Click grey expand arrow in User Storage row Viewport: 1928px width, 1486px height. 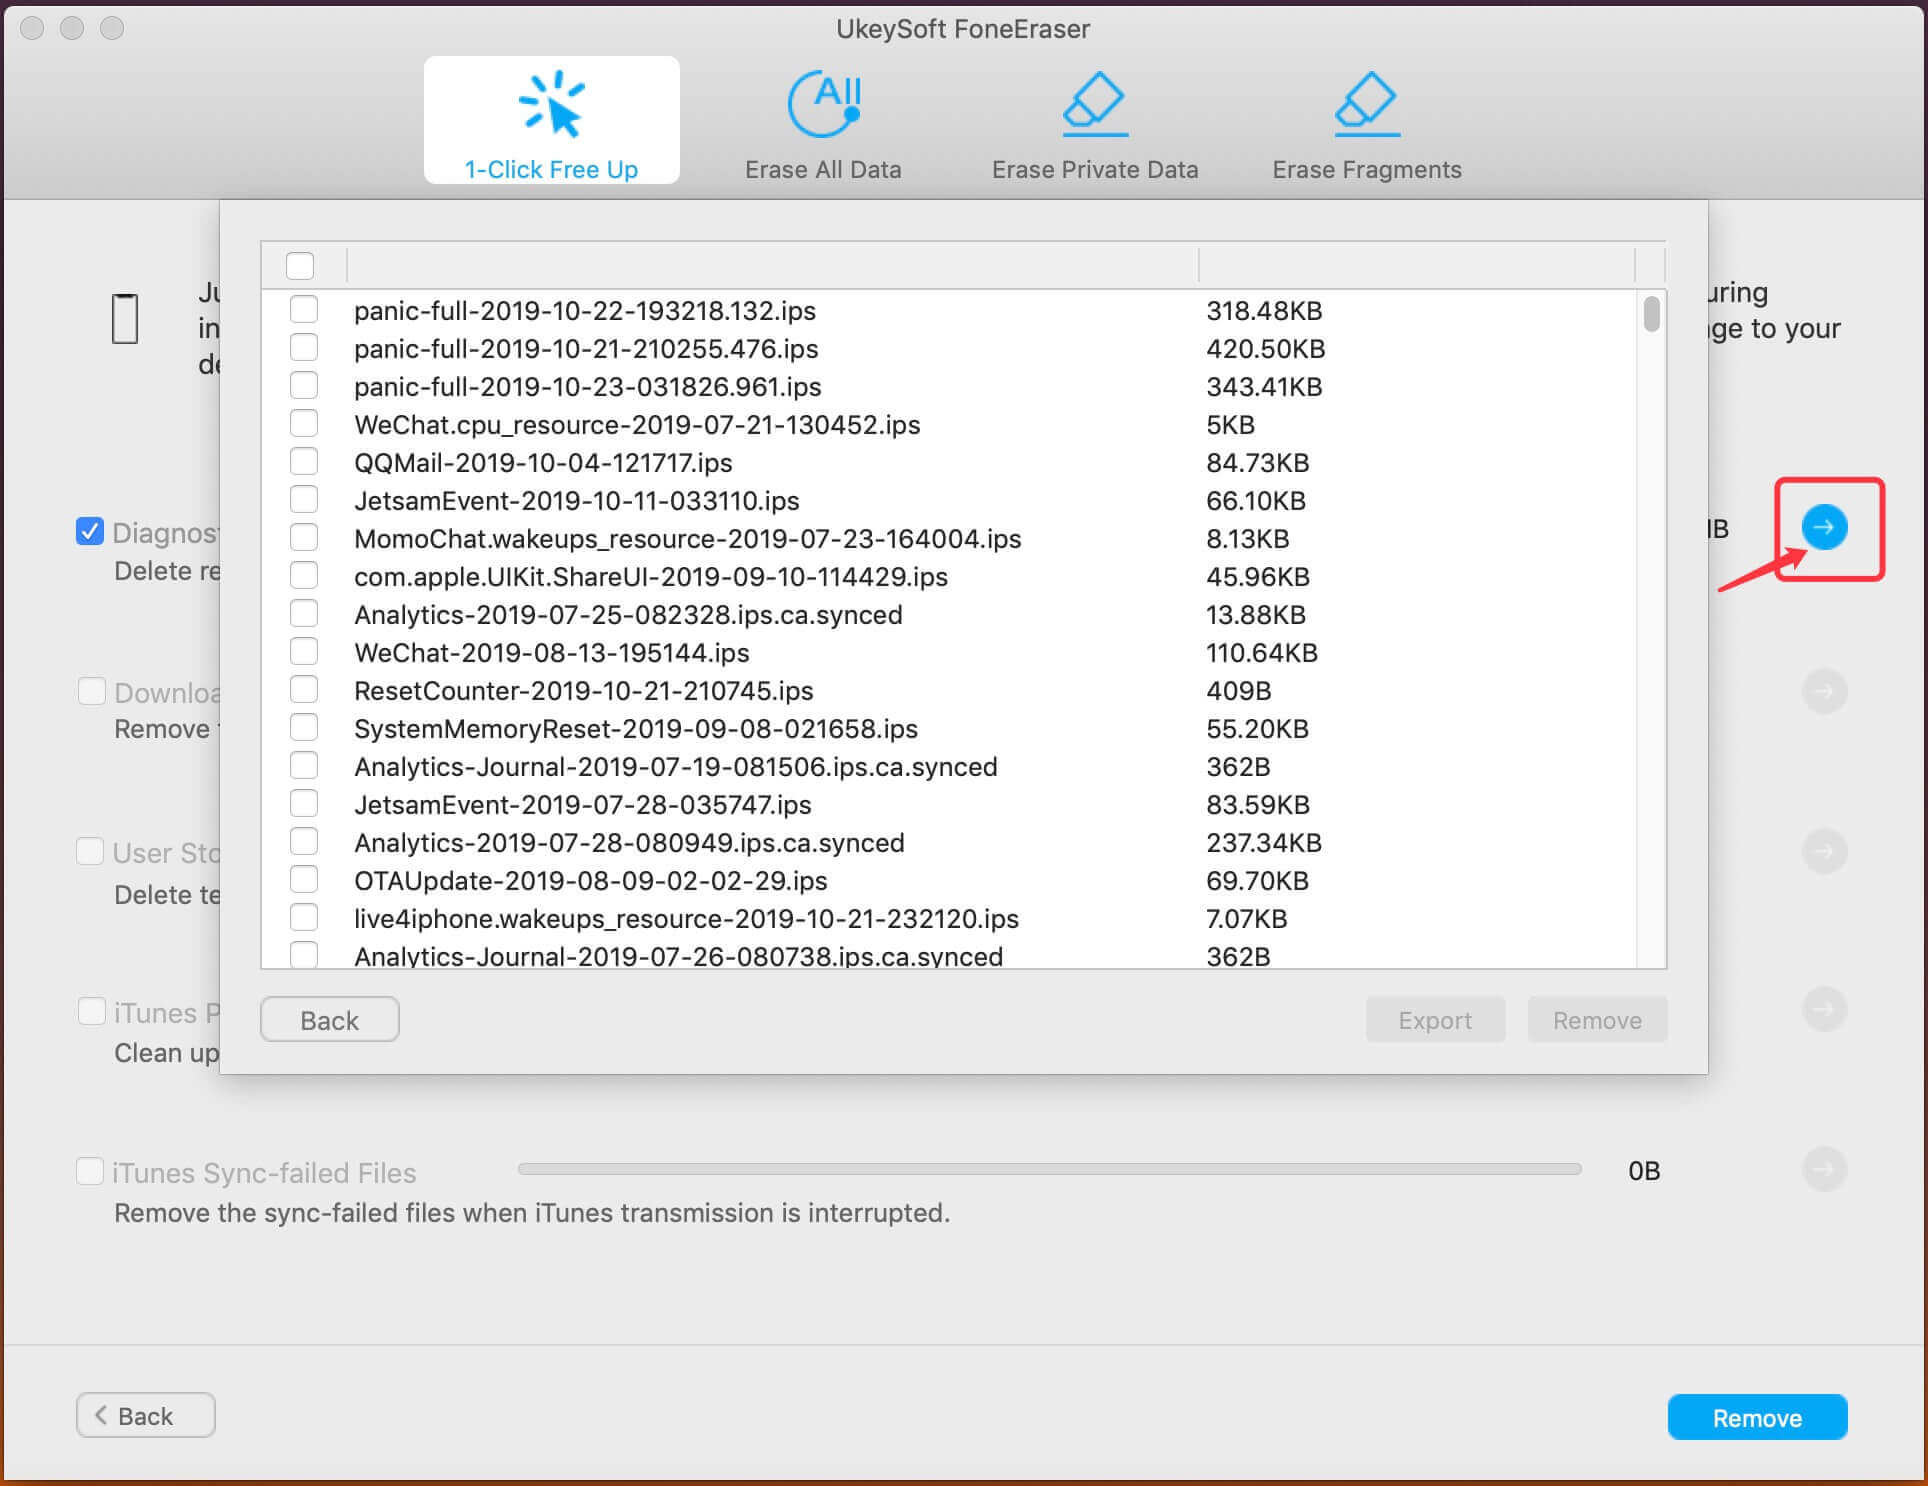click(x=1824, y=851)
